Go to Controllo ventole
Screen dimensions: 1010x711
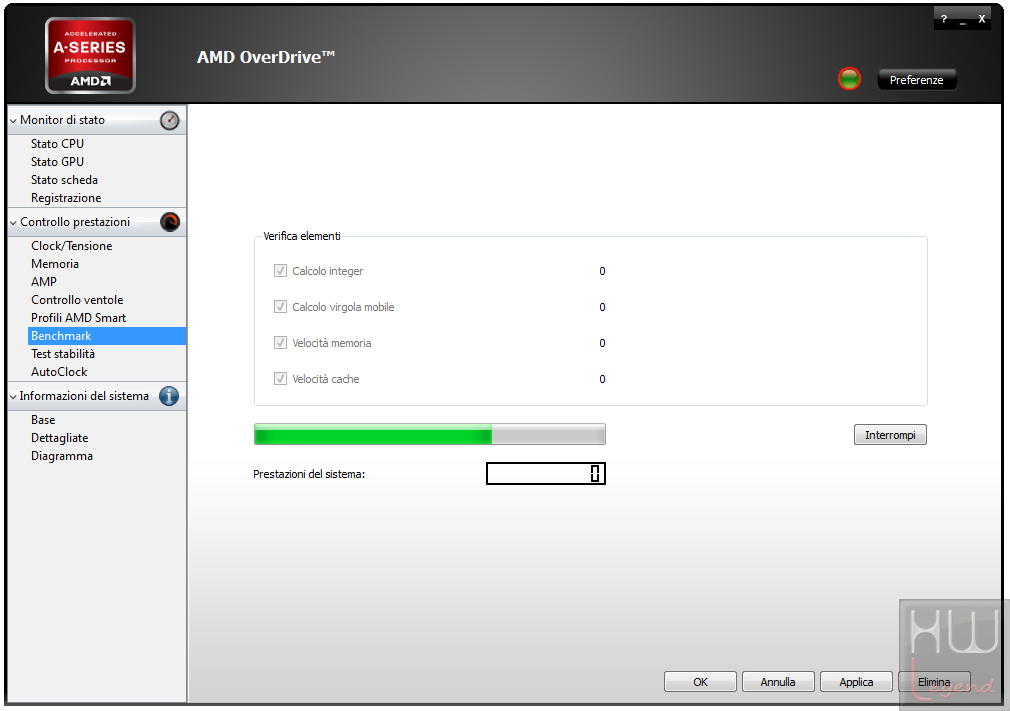point(77,300)
